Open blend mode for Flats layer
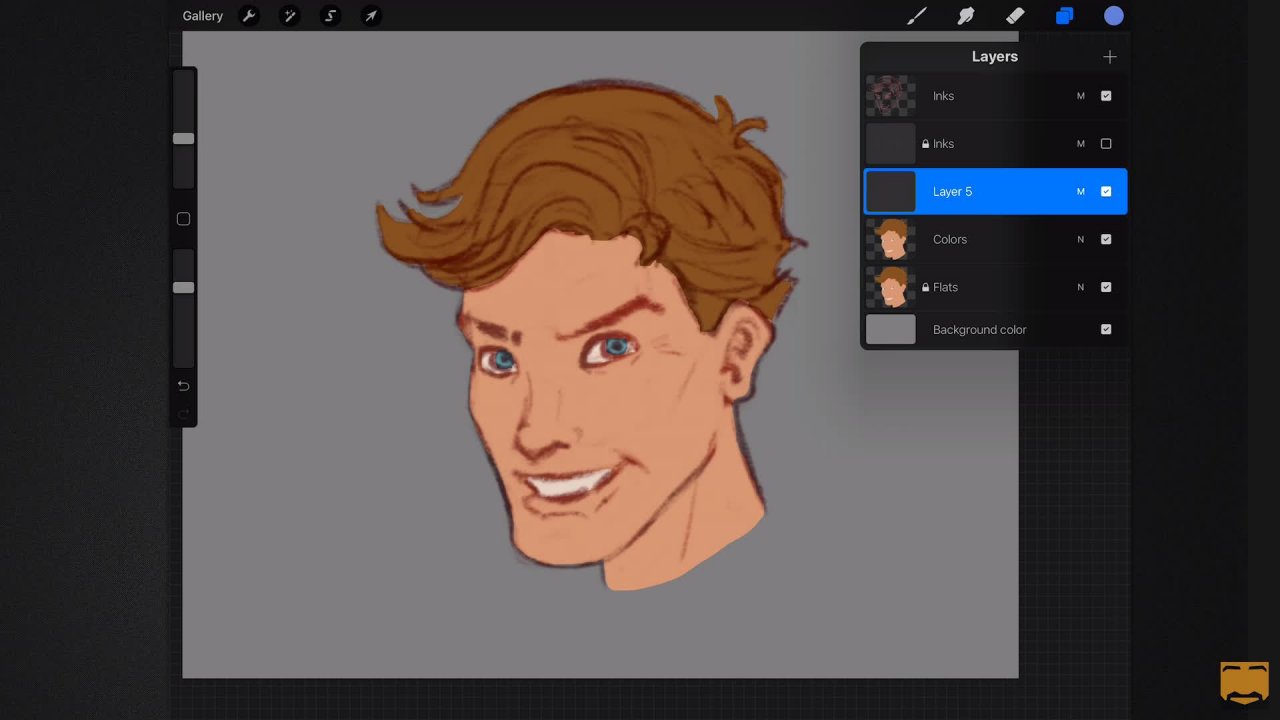 (x=1080, y=288)
